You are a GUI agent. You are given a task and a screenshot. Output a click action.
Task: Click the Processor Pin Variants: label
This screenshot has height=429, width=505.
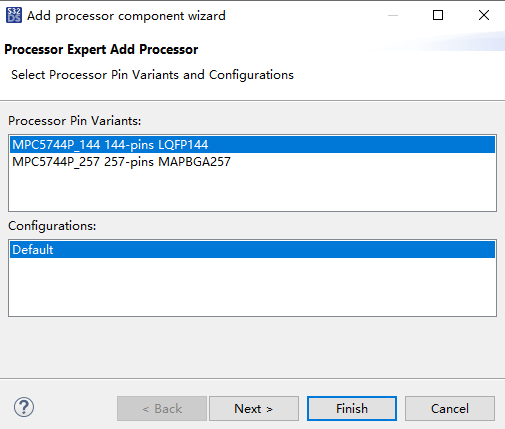(75, 121)
